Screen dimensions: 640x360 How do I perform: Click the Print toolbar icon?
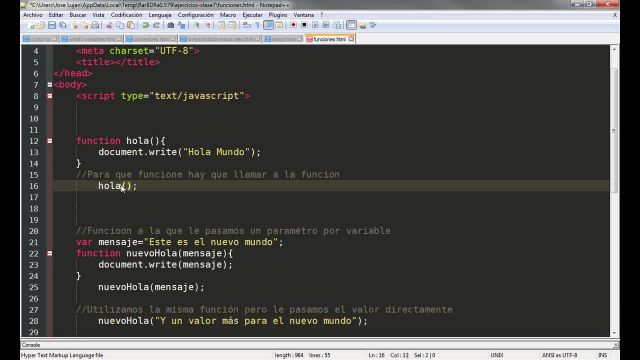point(95,25)
